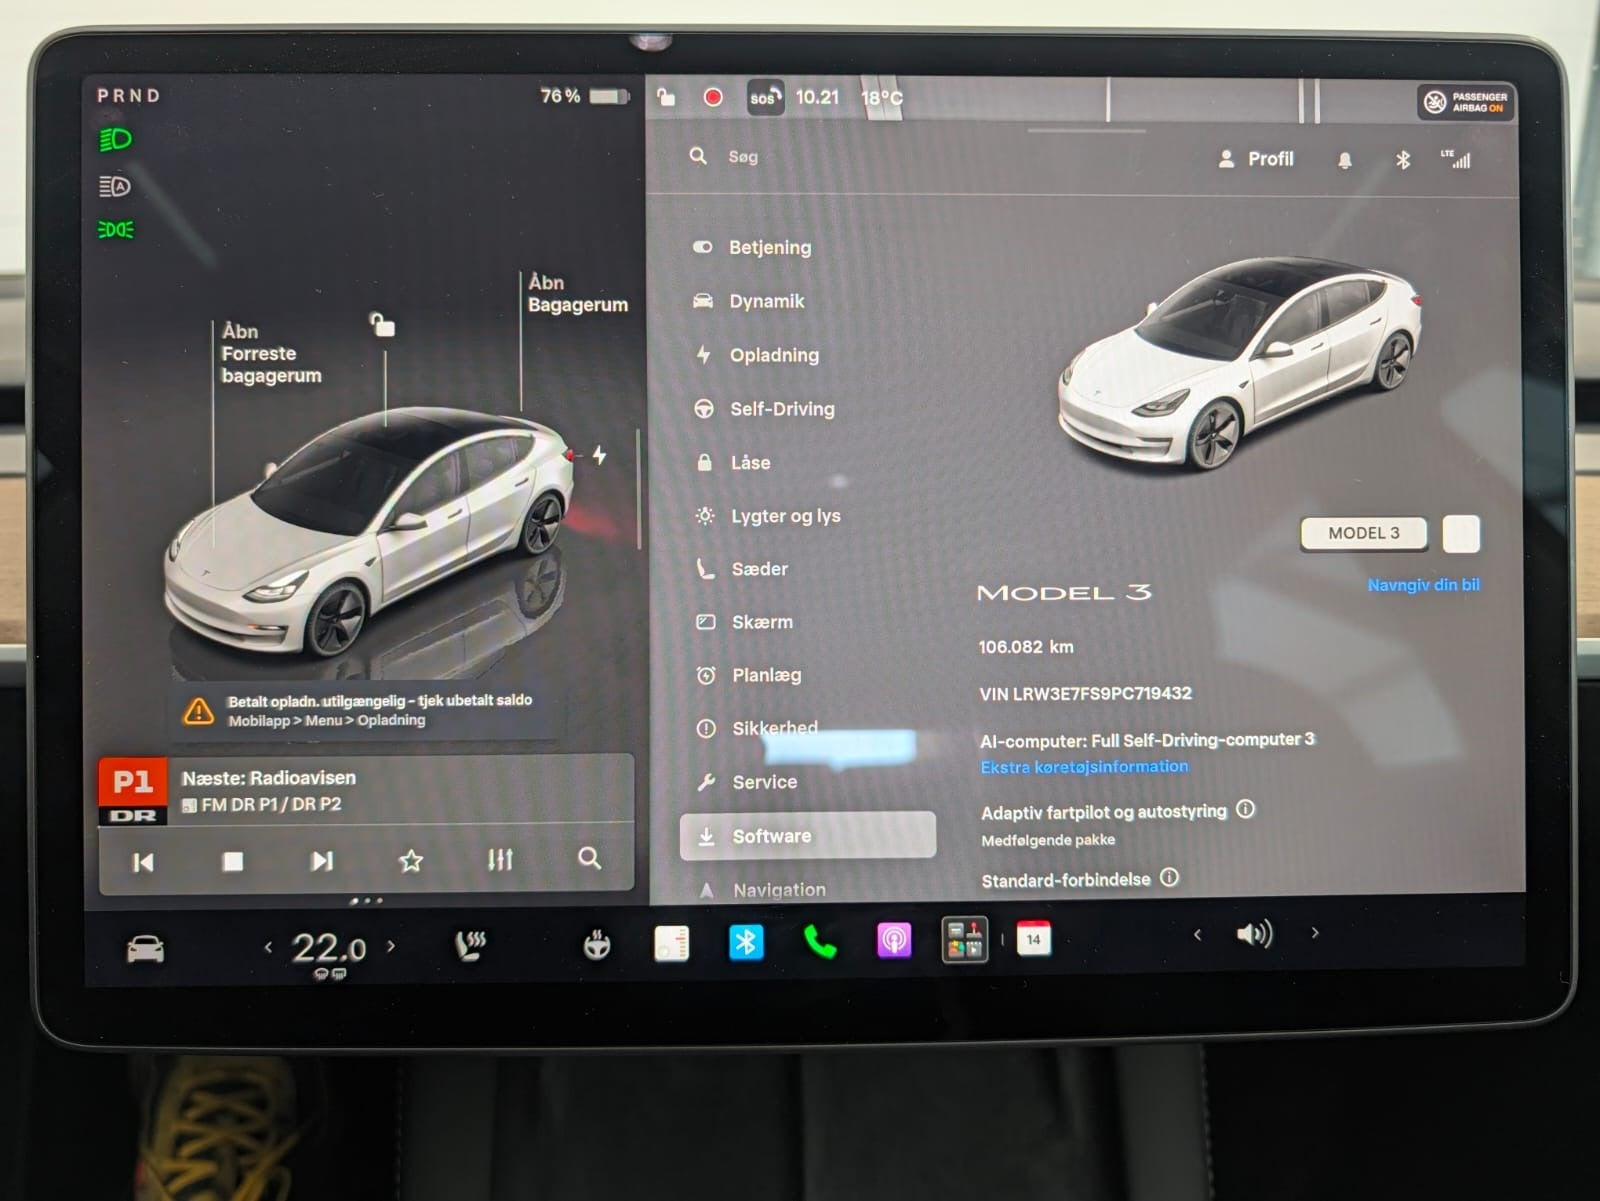This screenshot has width=1600, height=1201.
Task: Toggle the headlights indicator
Action: coord(115,139)
